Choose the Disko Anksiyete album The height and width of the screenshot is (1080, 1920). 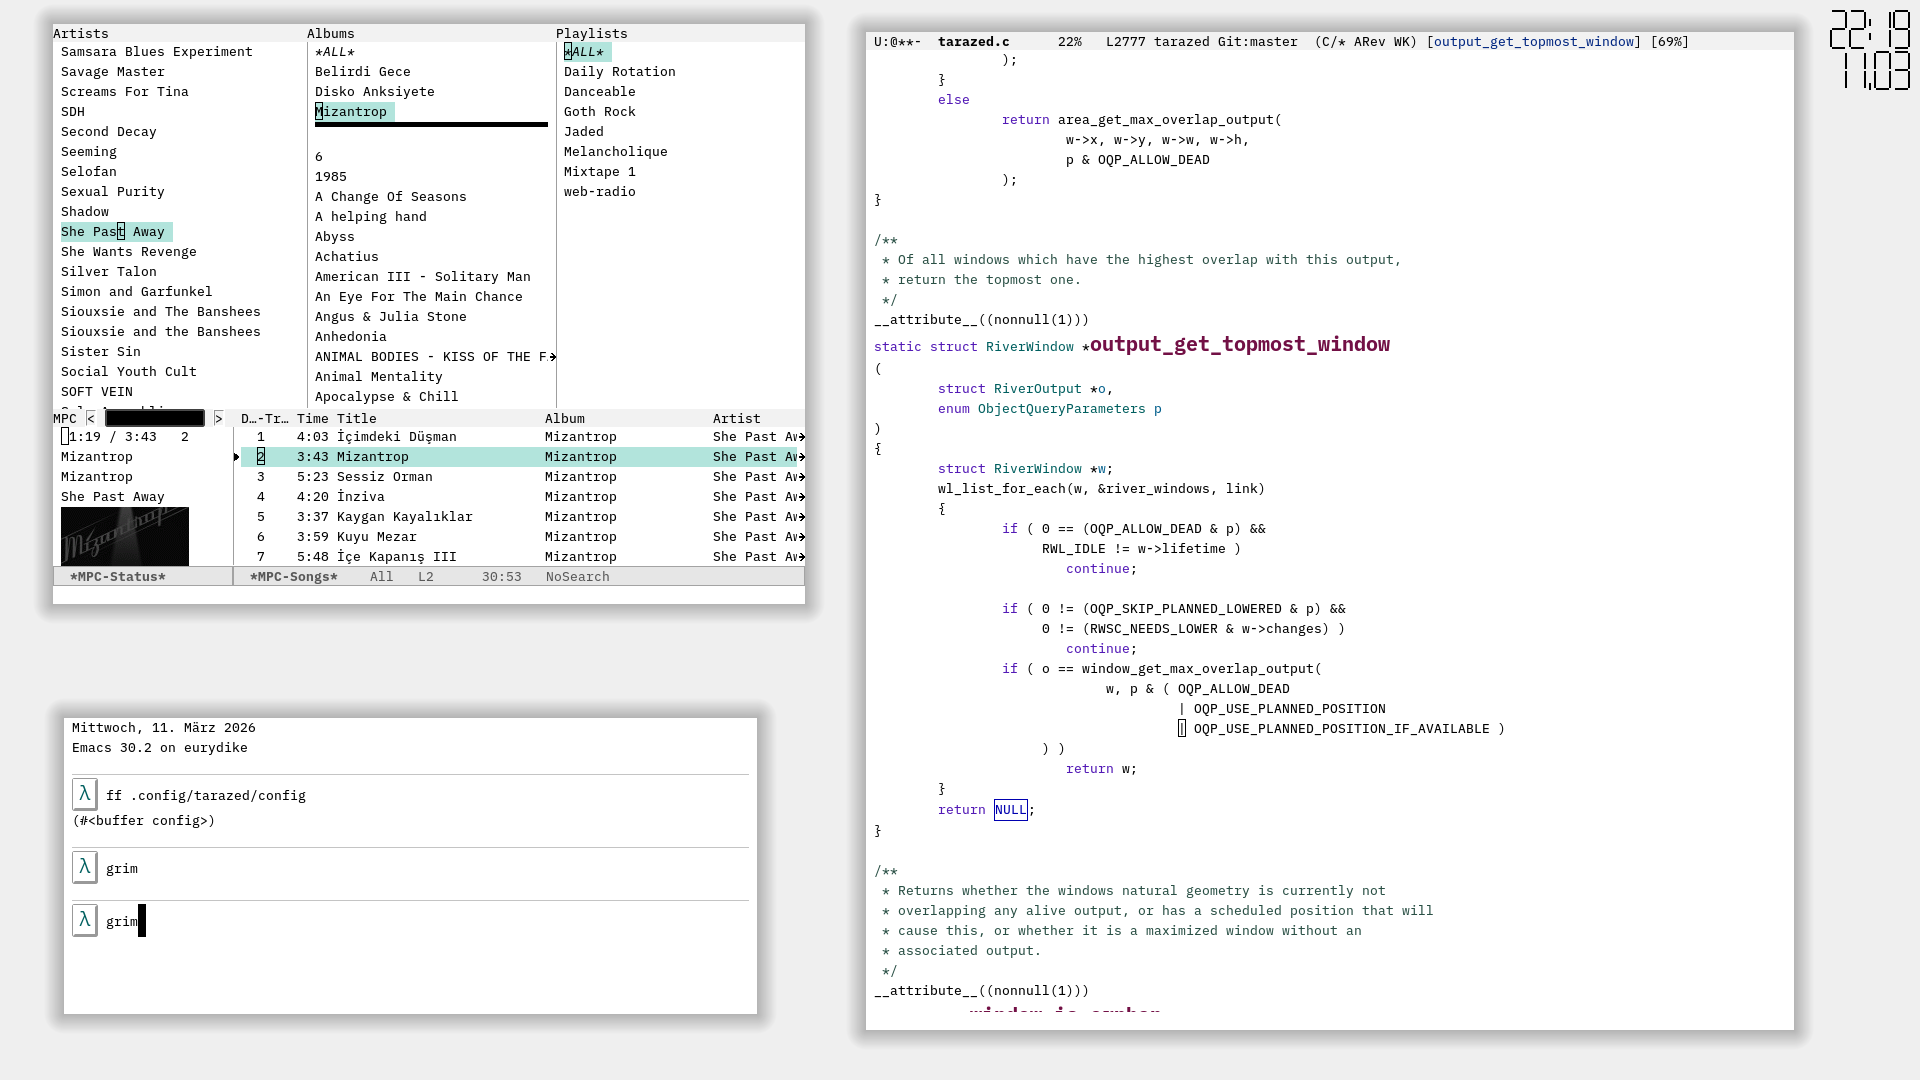pyautogui.click(x=374, y=92)
